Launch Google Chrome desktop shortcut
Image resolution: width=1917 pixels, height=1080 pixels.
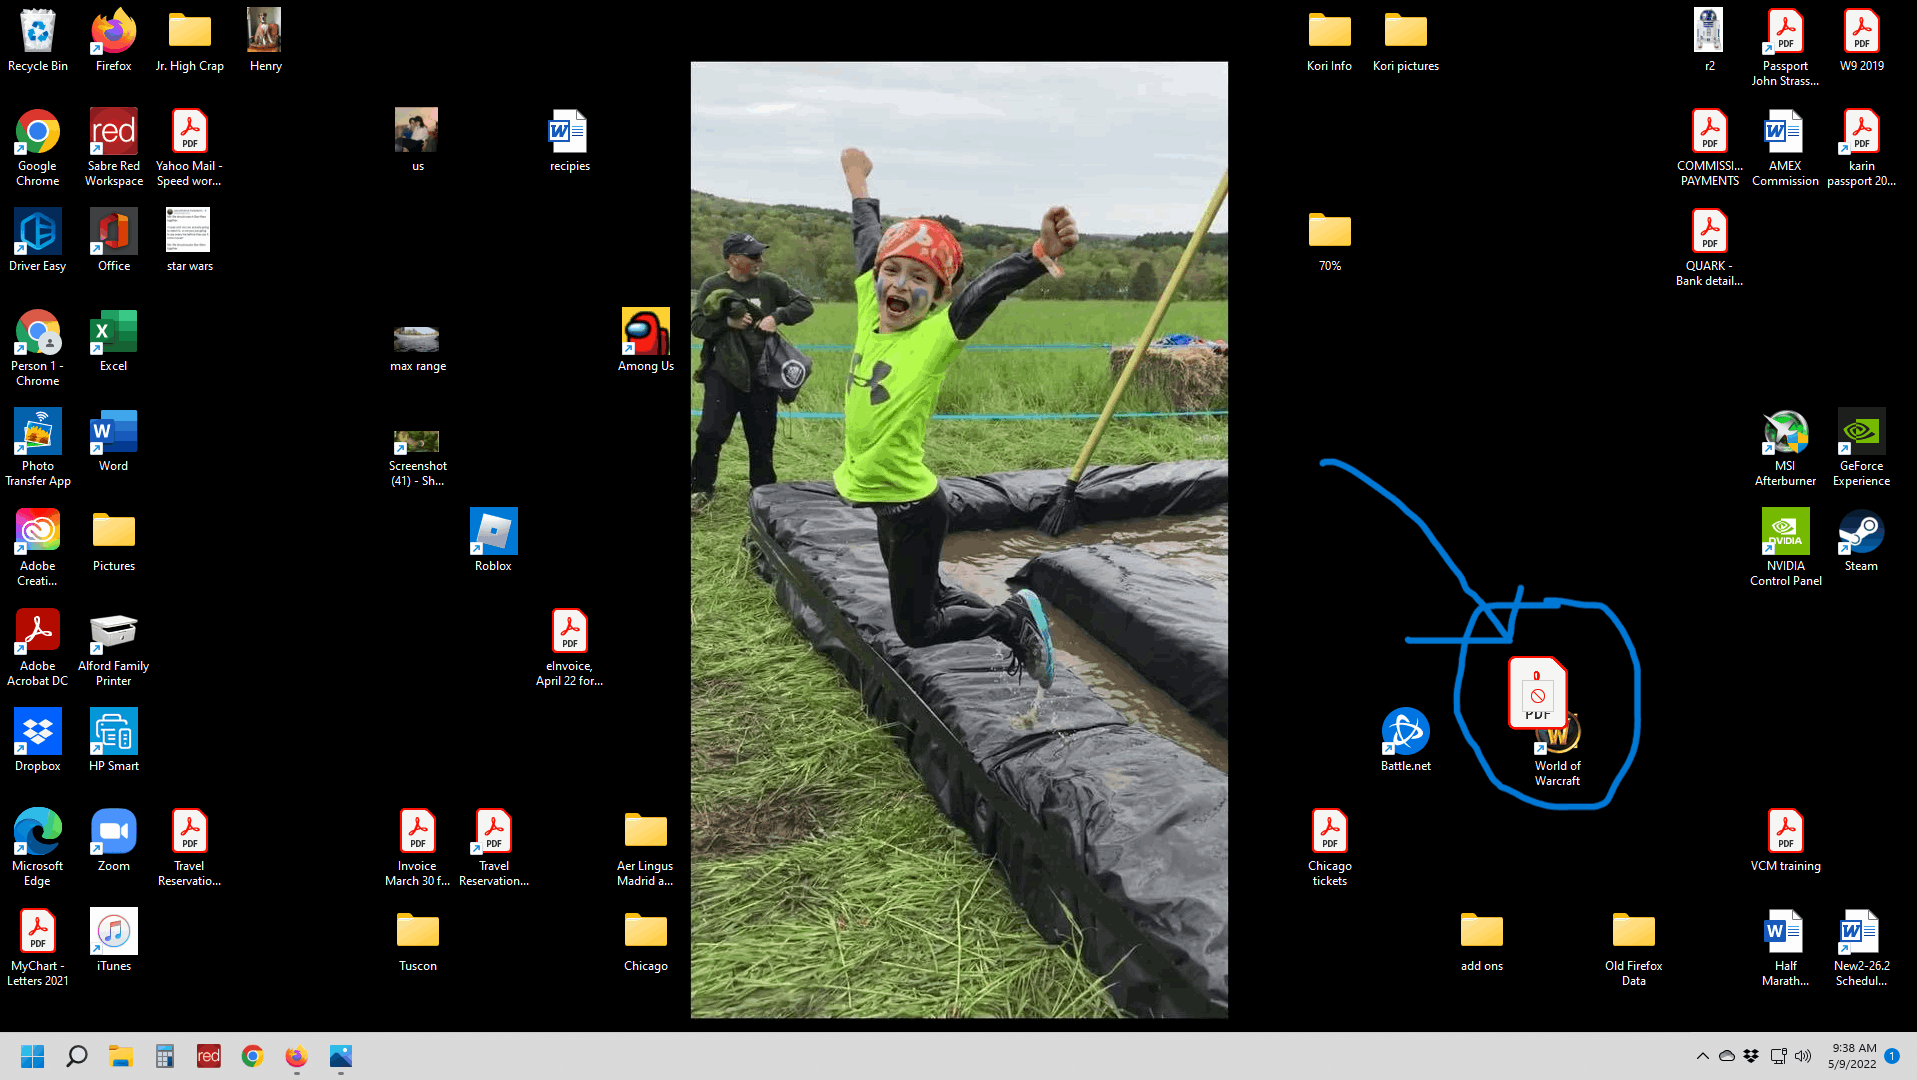click(x=38, y=147)
